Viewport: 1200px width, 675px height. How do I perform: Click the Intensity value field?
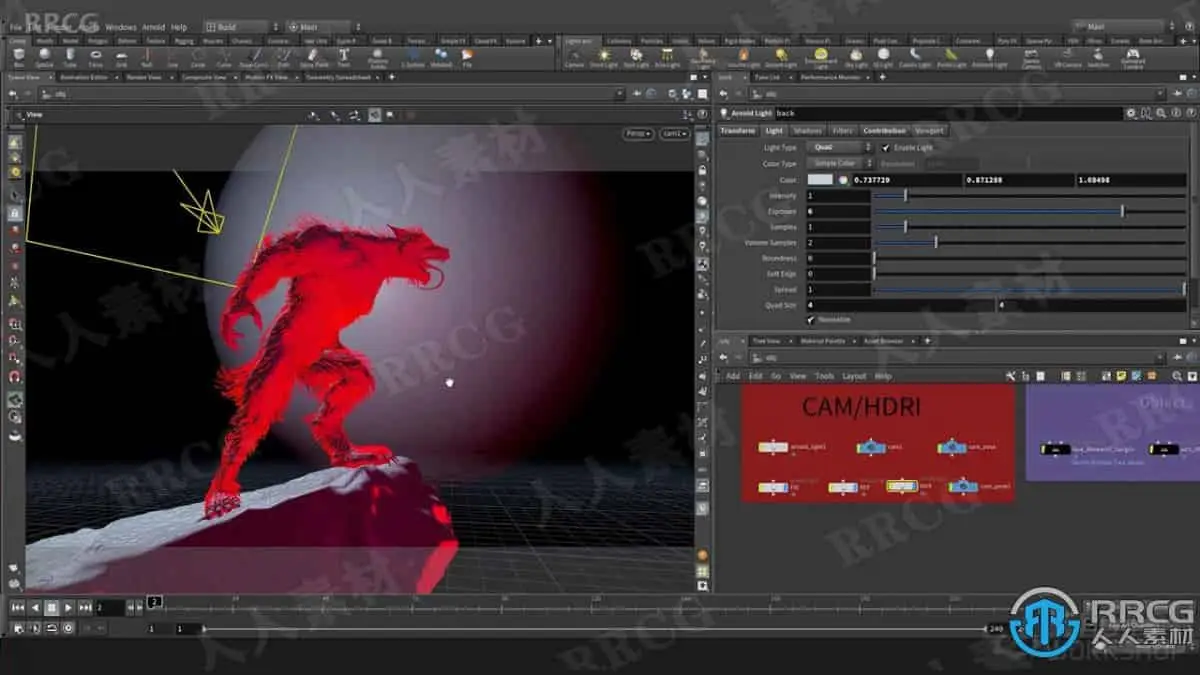click(x=838, y=196)
